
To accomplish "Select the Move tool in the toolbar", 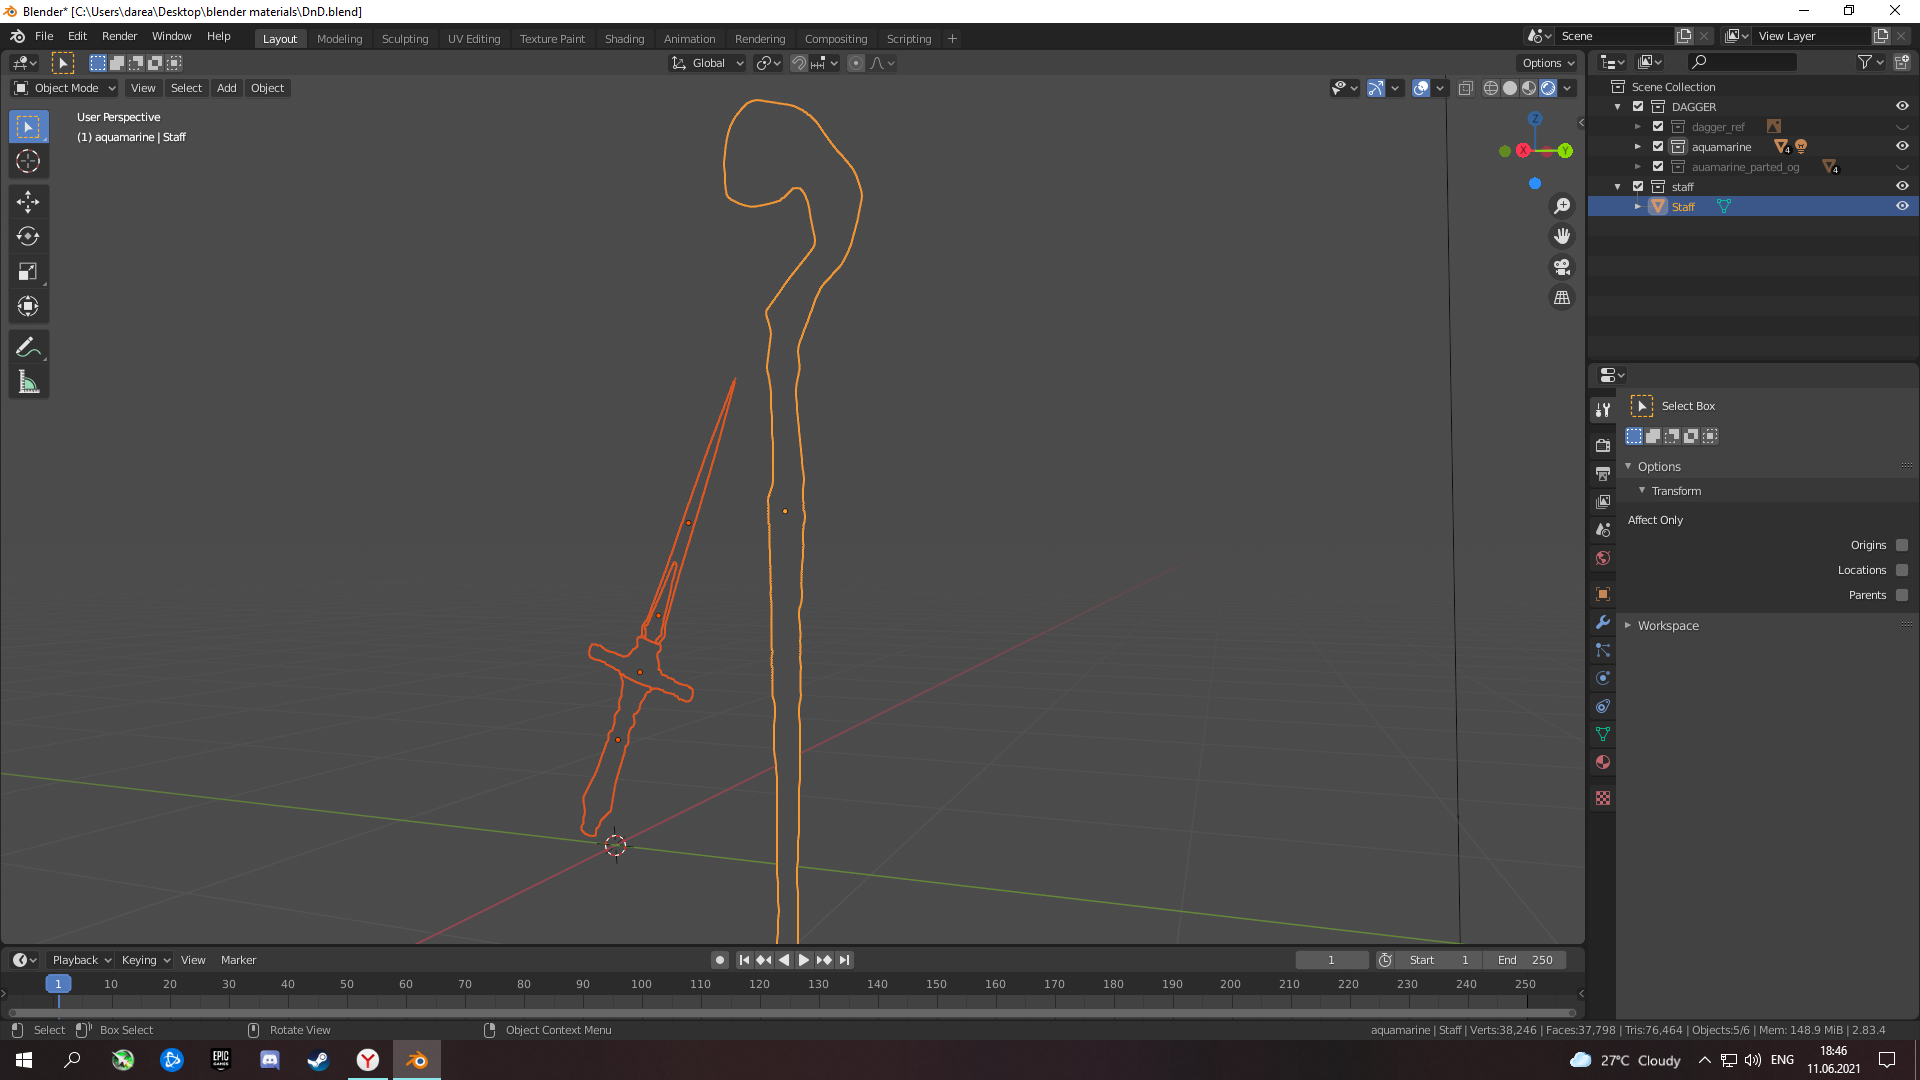I will (28, 202).
